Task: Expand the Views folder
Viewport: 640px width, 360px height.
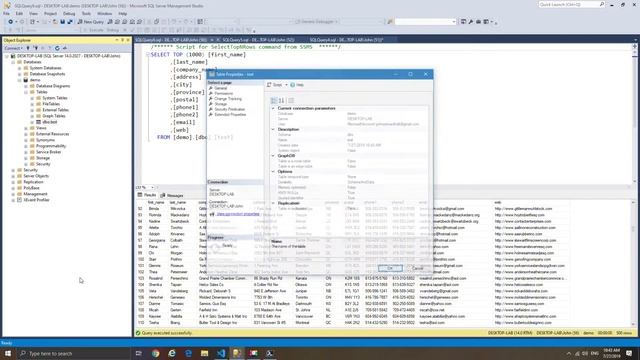Action: pyautogui.click(x=26, y=128)
